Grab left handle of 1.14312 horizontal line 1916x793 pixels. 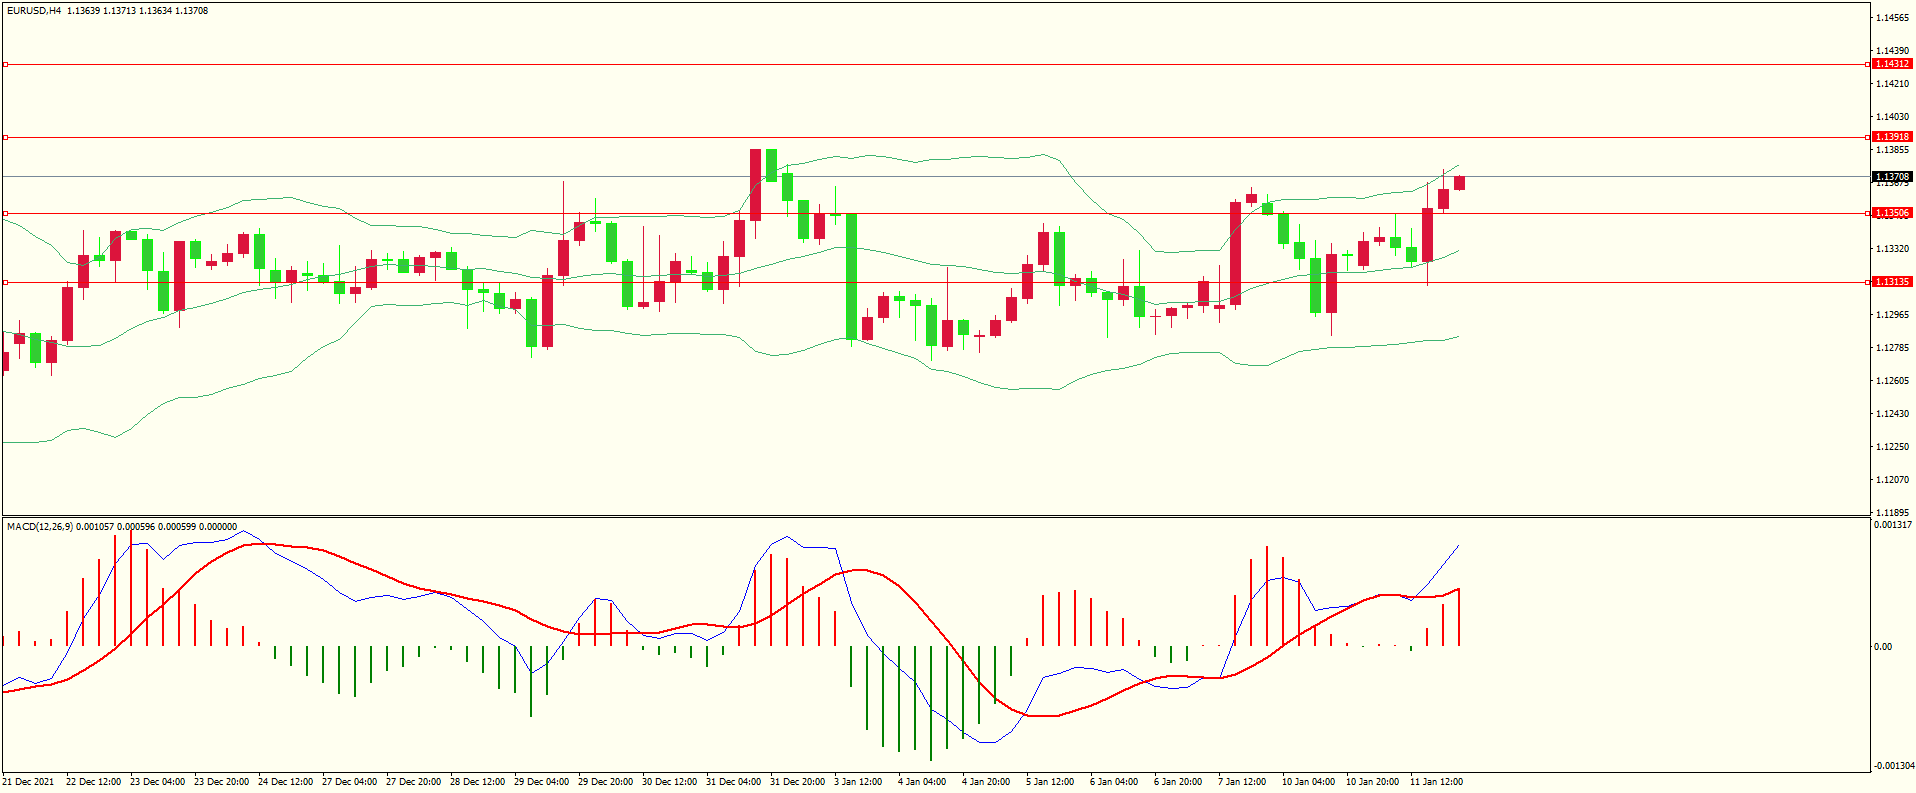tap(5, 64)
